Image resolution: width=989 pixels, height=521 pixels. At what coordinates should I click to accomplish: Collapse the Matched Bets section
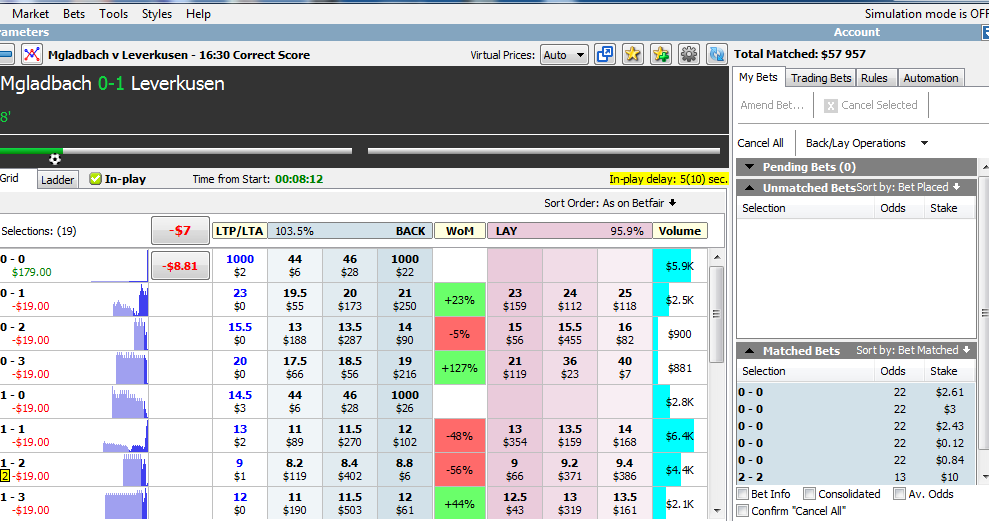click(x=749, y=351)
